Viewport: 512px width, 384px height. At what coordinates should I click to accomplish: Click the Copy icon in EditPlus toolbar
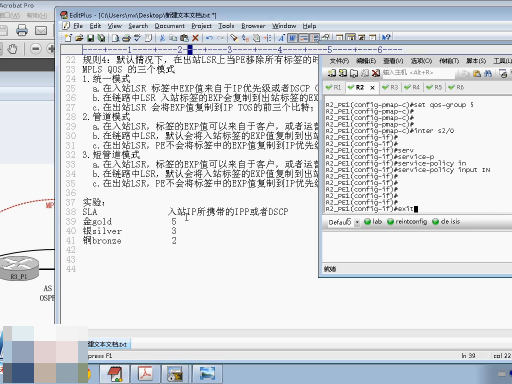pyautogui.click(x=173, y=38)
